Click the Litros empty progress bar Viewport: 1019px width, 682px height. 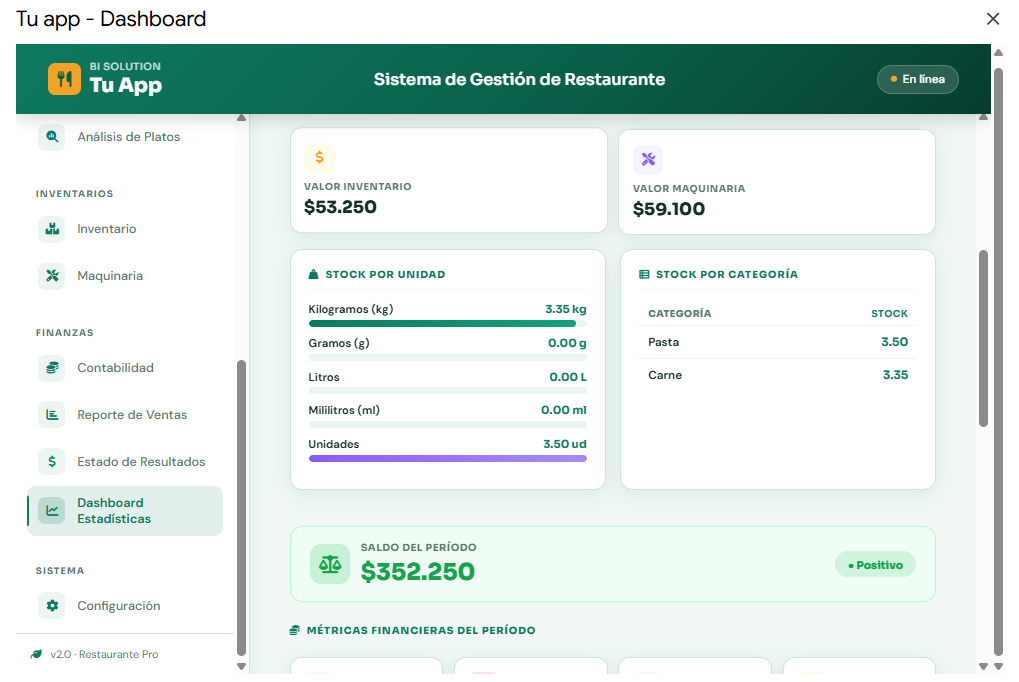tap(448, 391)
